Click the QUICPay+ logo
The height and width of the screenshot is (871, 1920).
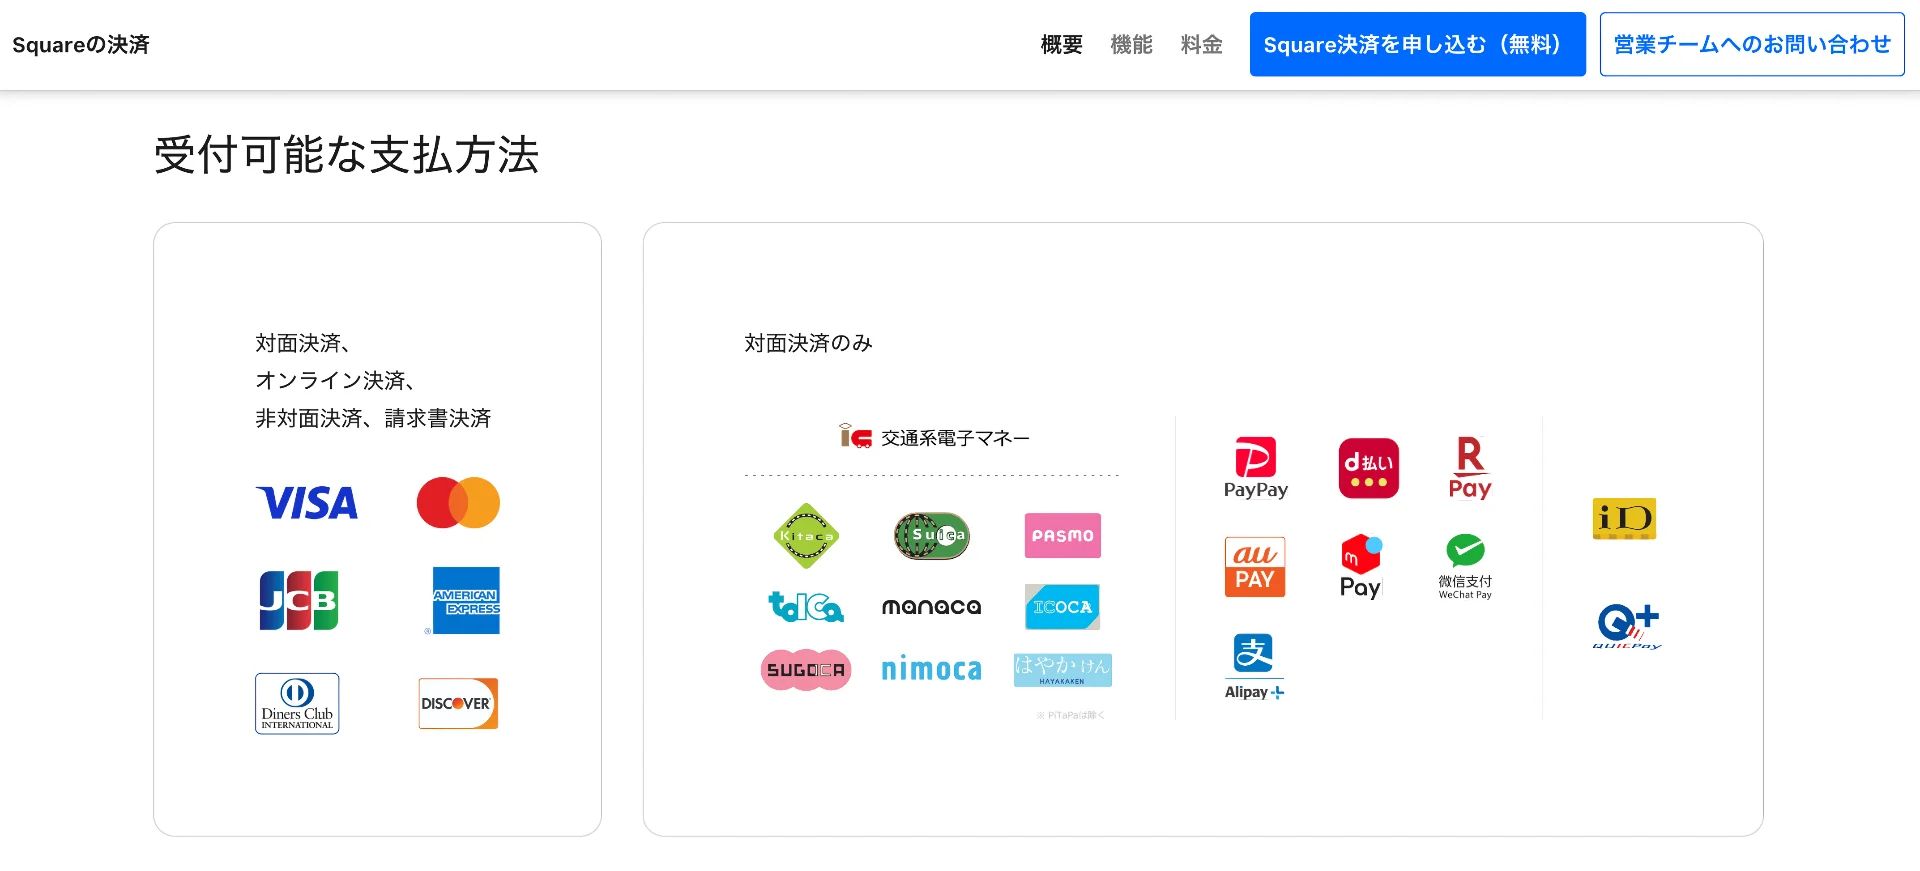[1627, 627]
